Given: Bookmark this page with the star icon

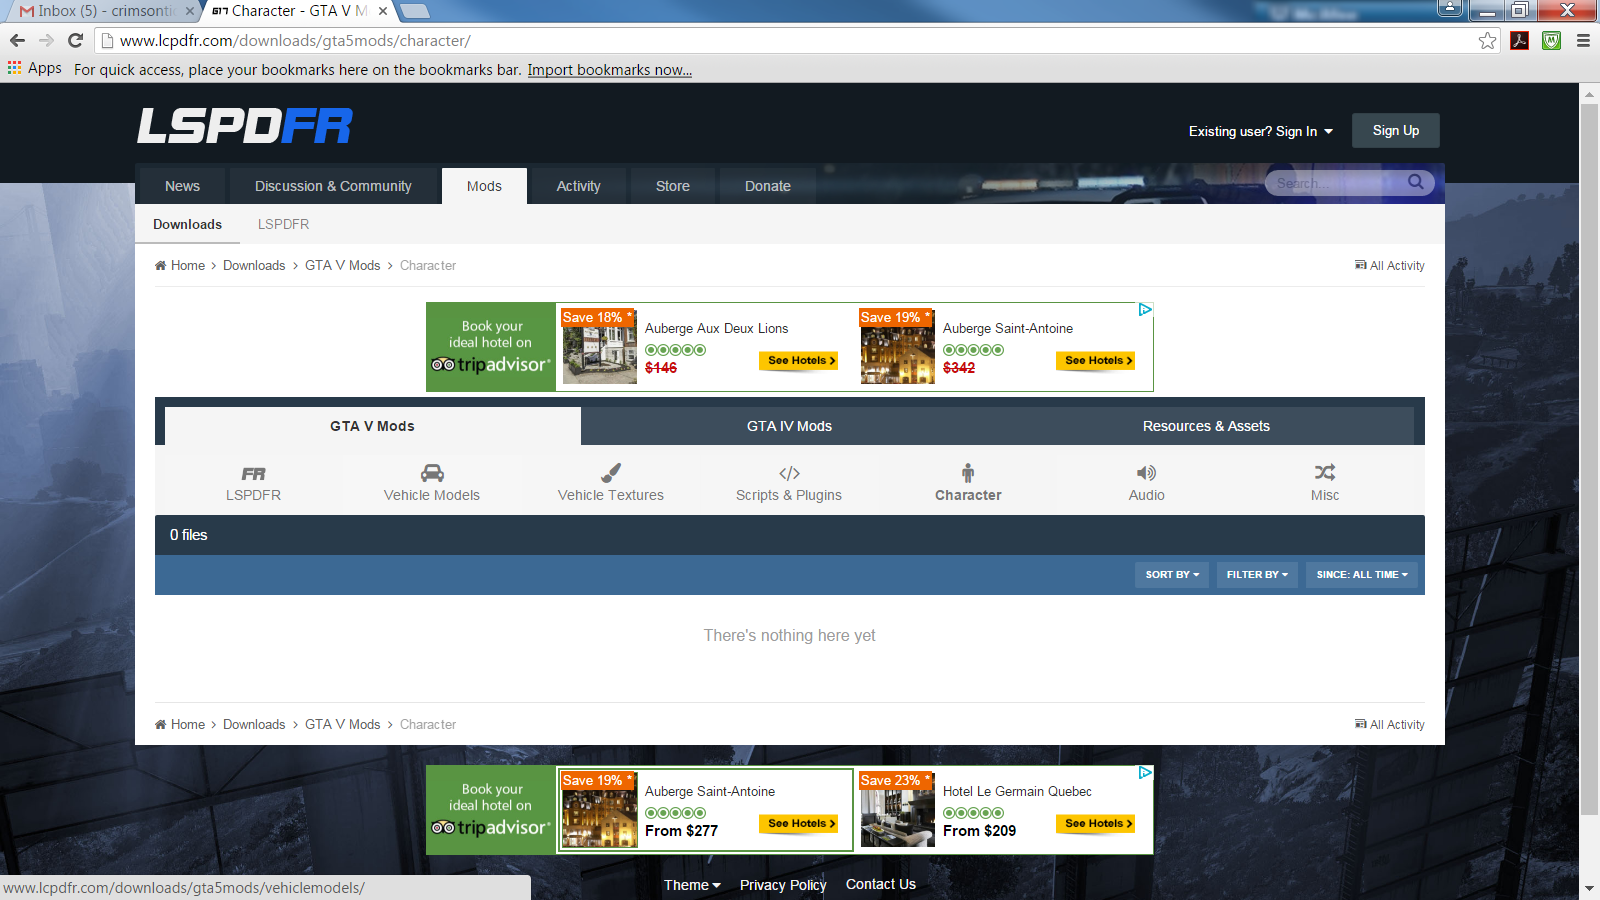Looking at the screenshot, I should (x=1487, y=41).
